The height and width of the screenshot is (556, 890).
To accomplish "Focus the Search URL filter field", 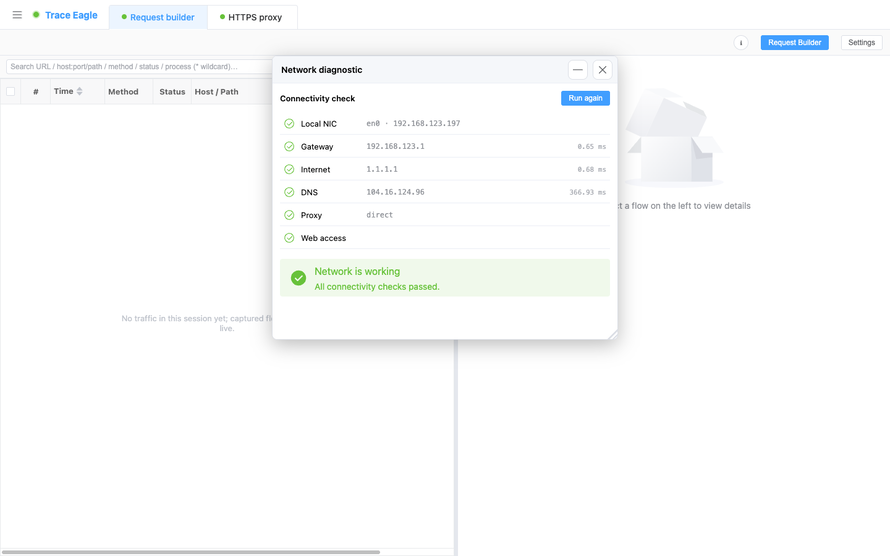I will tap(139, 66).
